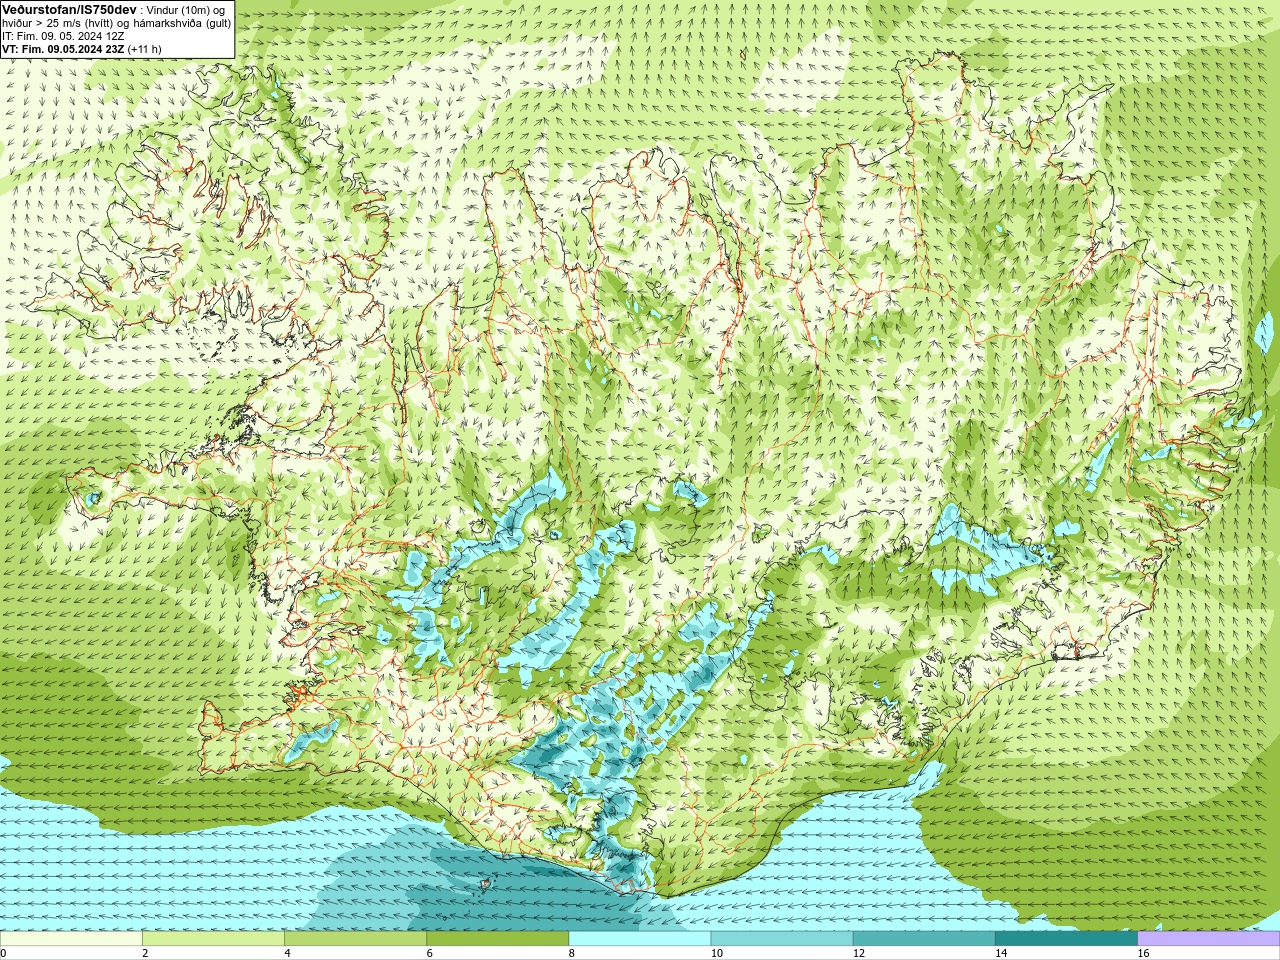Click the legend scale label '16'
Image resolution: width=1280 pixels, height=960 pixels.
[x=1142, y=953]
